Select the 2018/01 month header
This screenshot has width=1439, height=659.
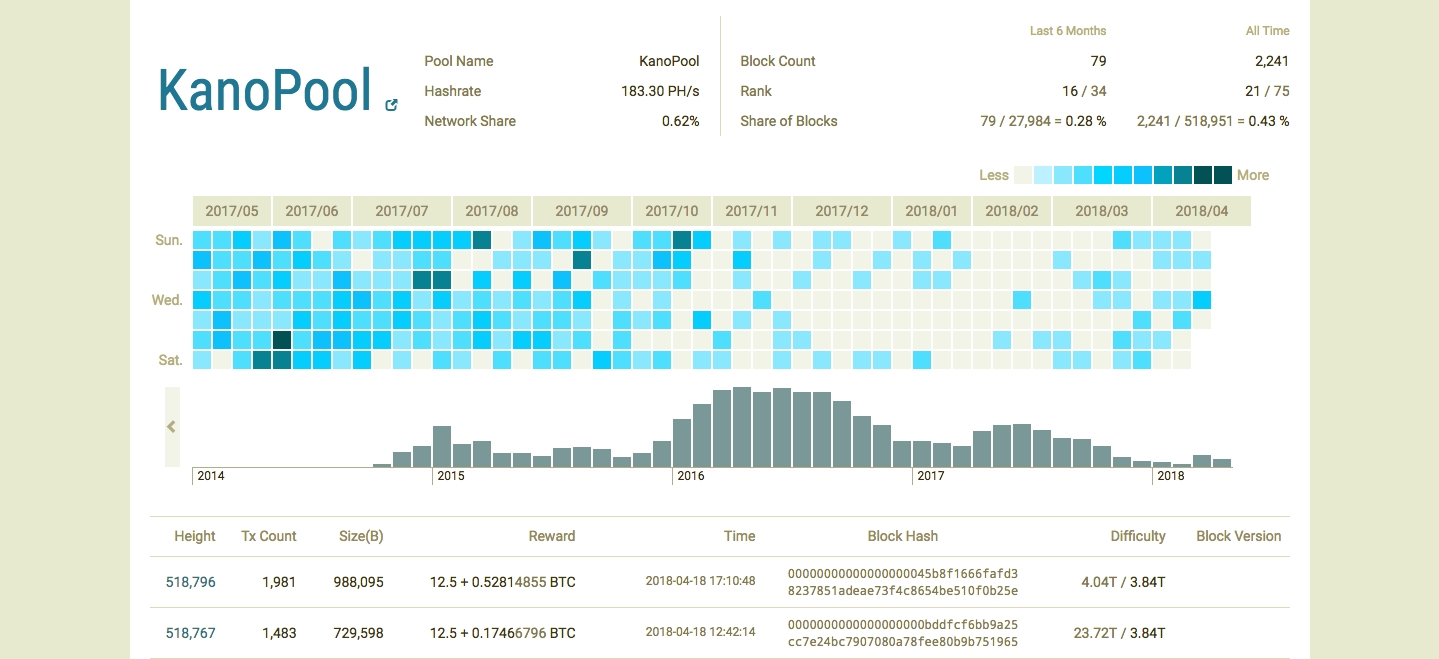(x=932, y=211)
